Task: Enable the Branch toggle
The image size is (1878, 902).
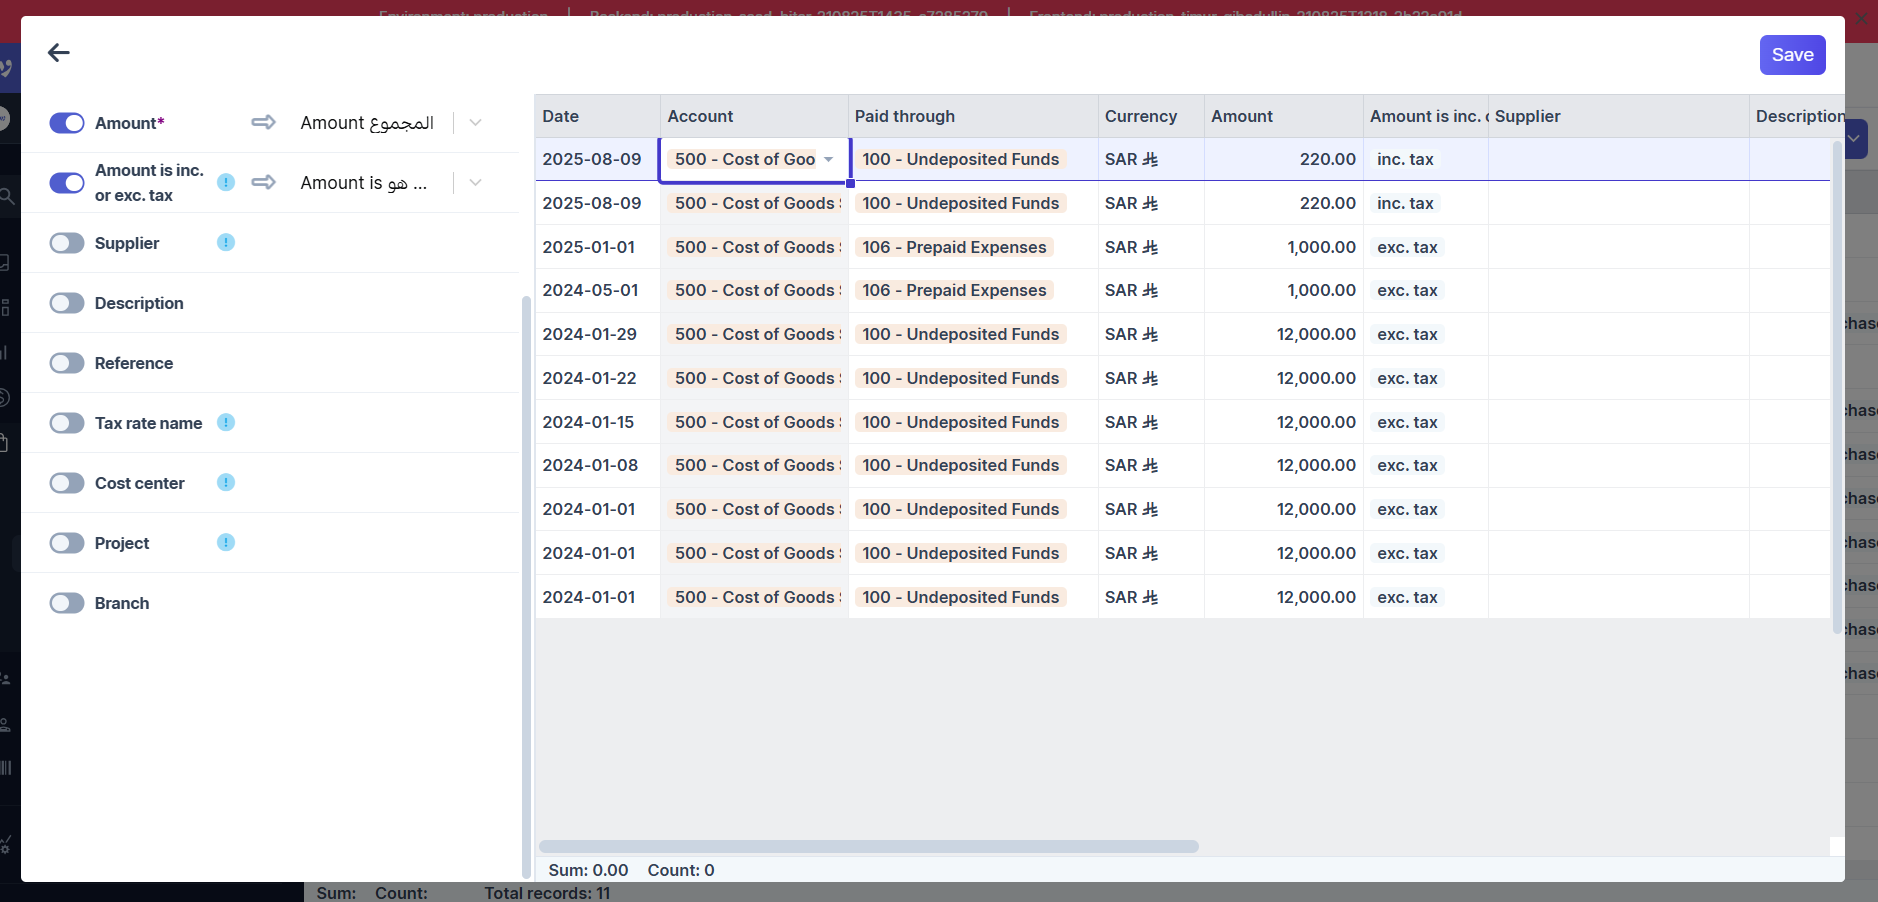Action: coord(67,603)
